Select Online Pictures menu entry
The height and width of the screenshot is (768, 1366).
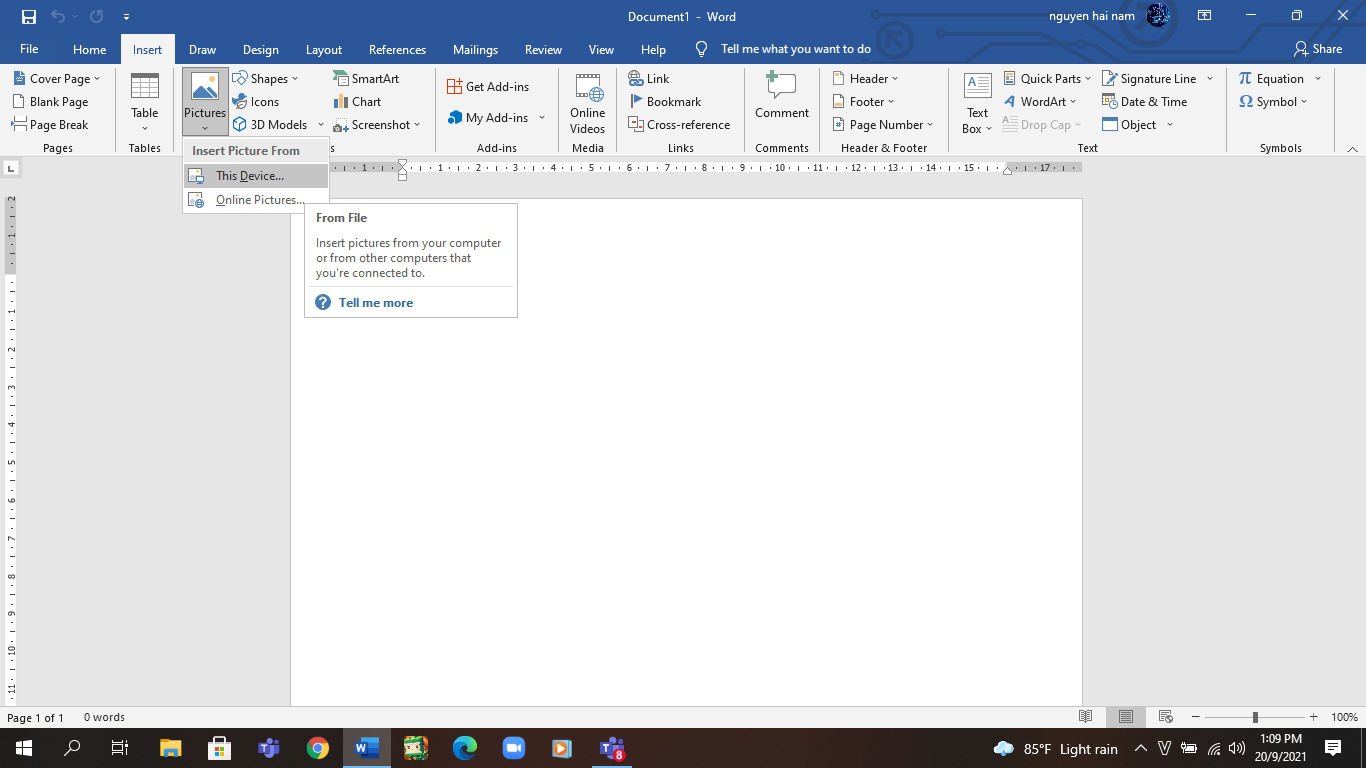click(x=256, y=200)
